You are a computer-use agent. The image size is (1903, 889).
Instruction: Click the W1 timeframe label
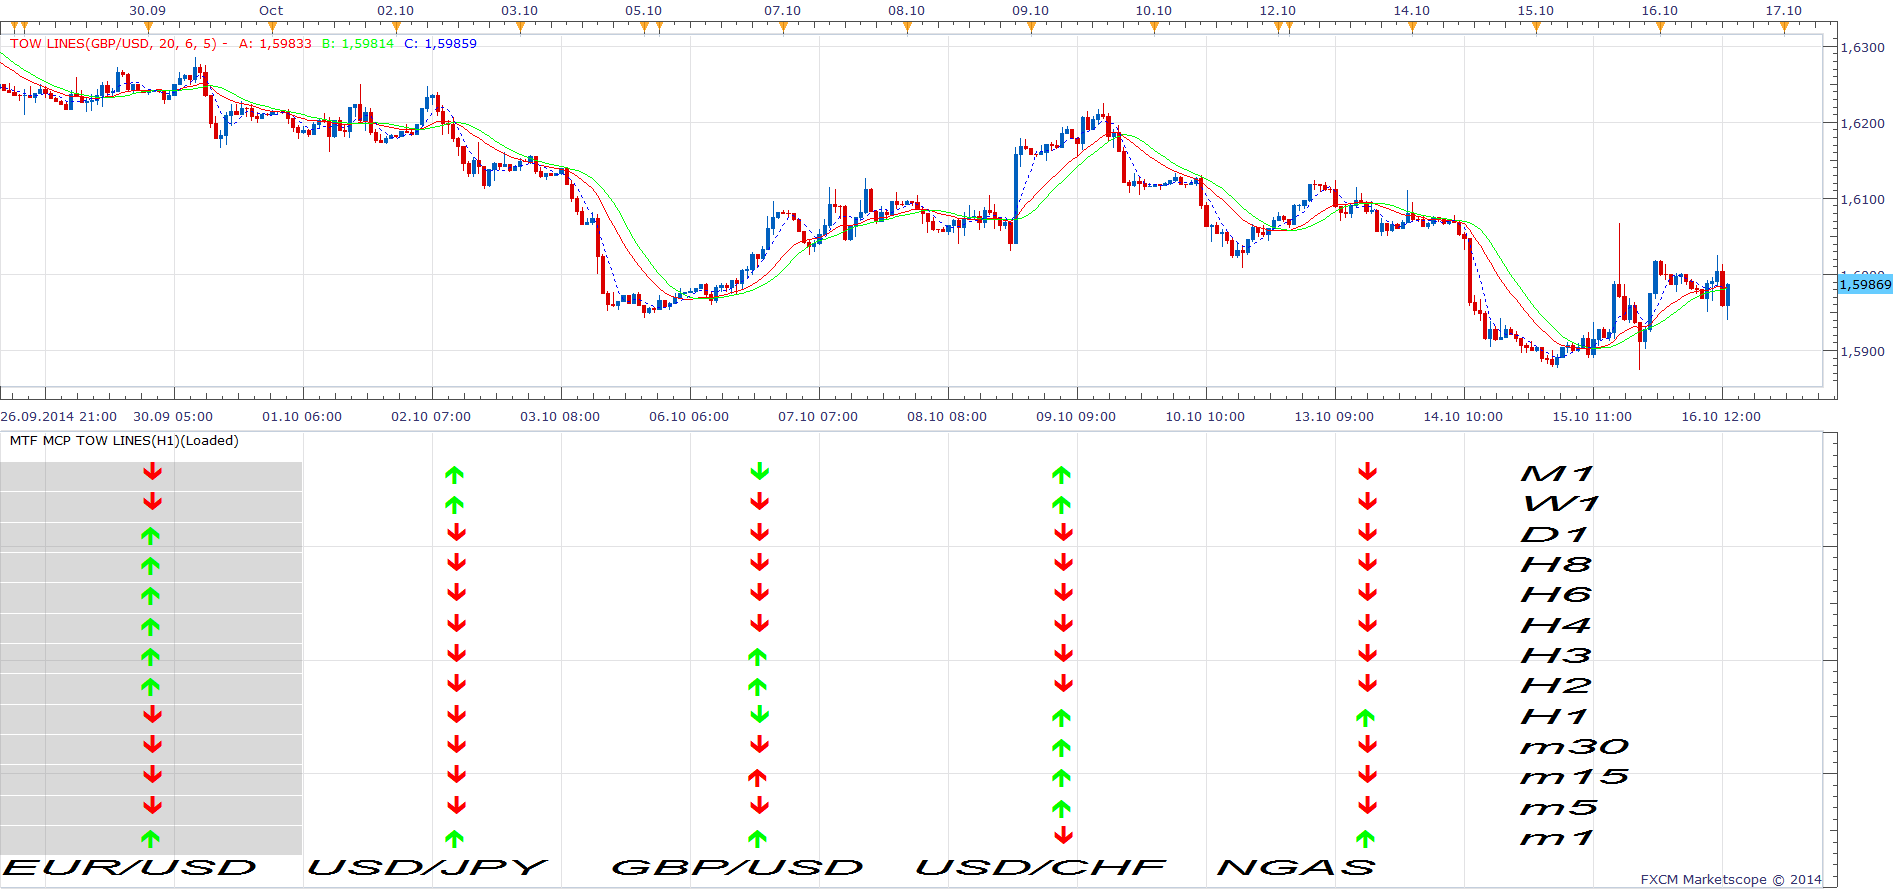(x=1561, y=504)
